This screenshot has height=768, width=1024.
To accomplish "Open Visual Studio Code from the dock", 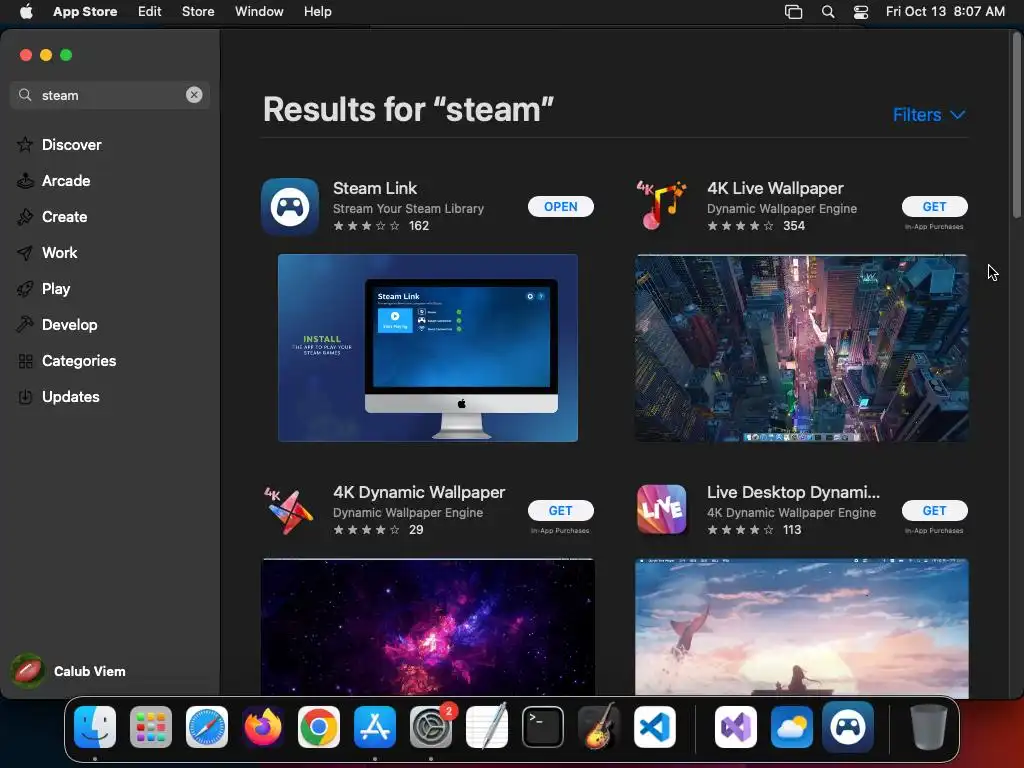I will [x=654, y=727].
